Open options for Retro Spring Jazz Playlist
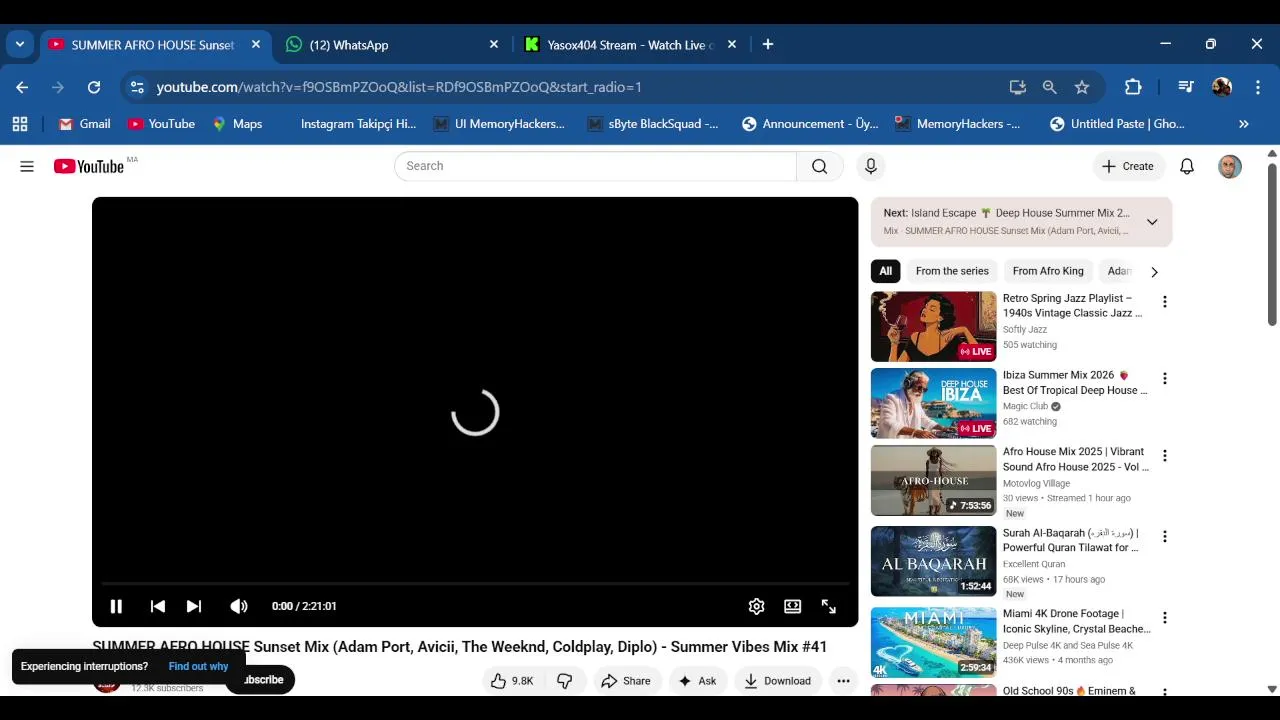 tap(1164, 302)
